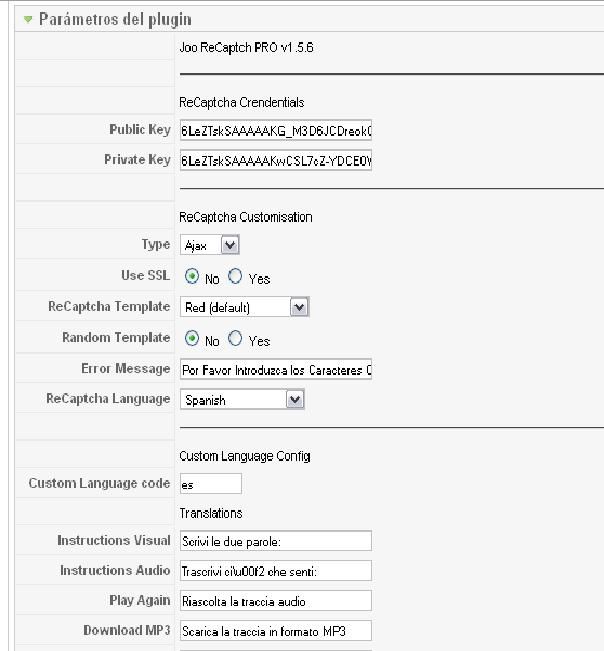Click the Type label
The height and width of the screenshot is (651, 604).
pos(156,245)
